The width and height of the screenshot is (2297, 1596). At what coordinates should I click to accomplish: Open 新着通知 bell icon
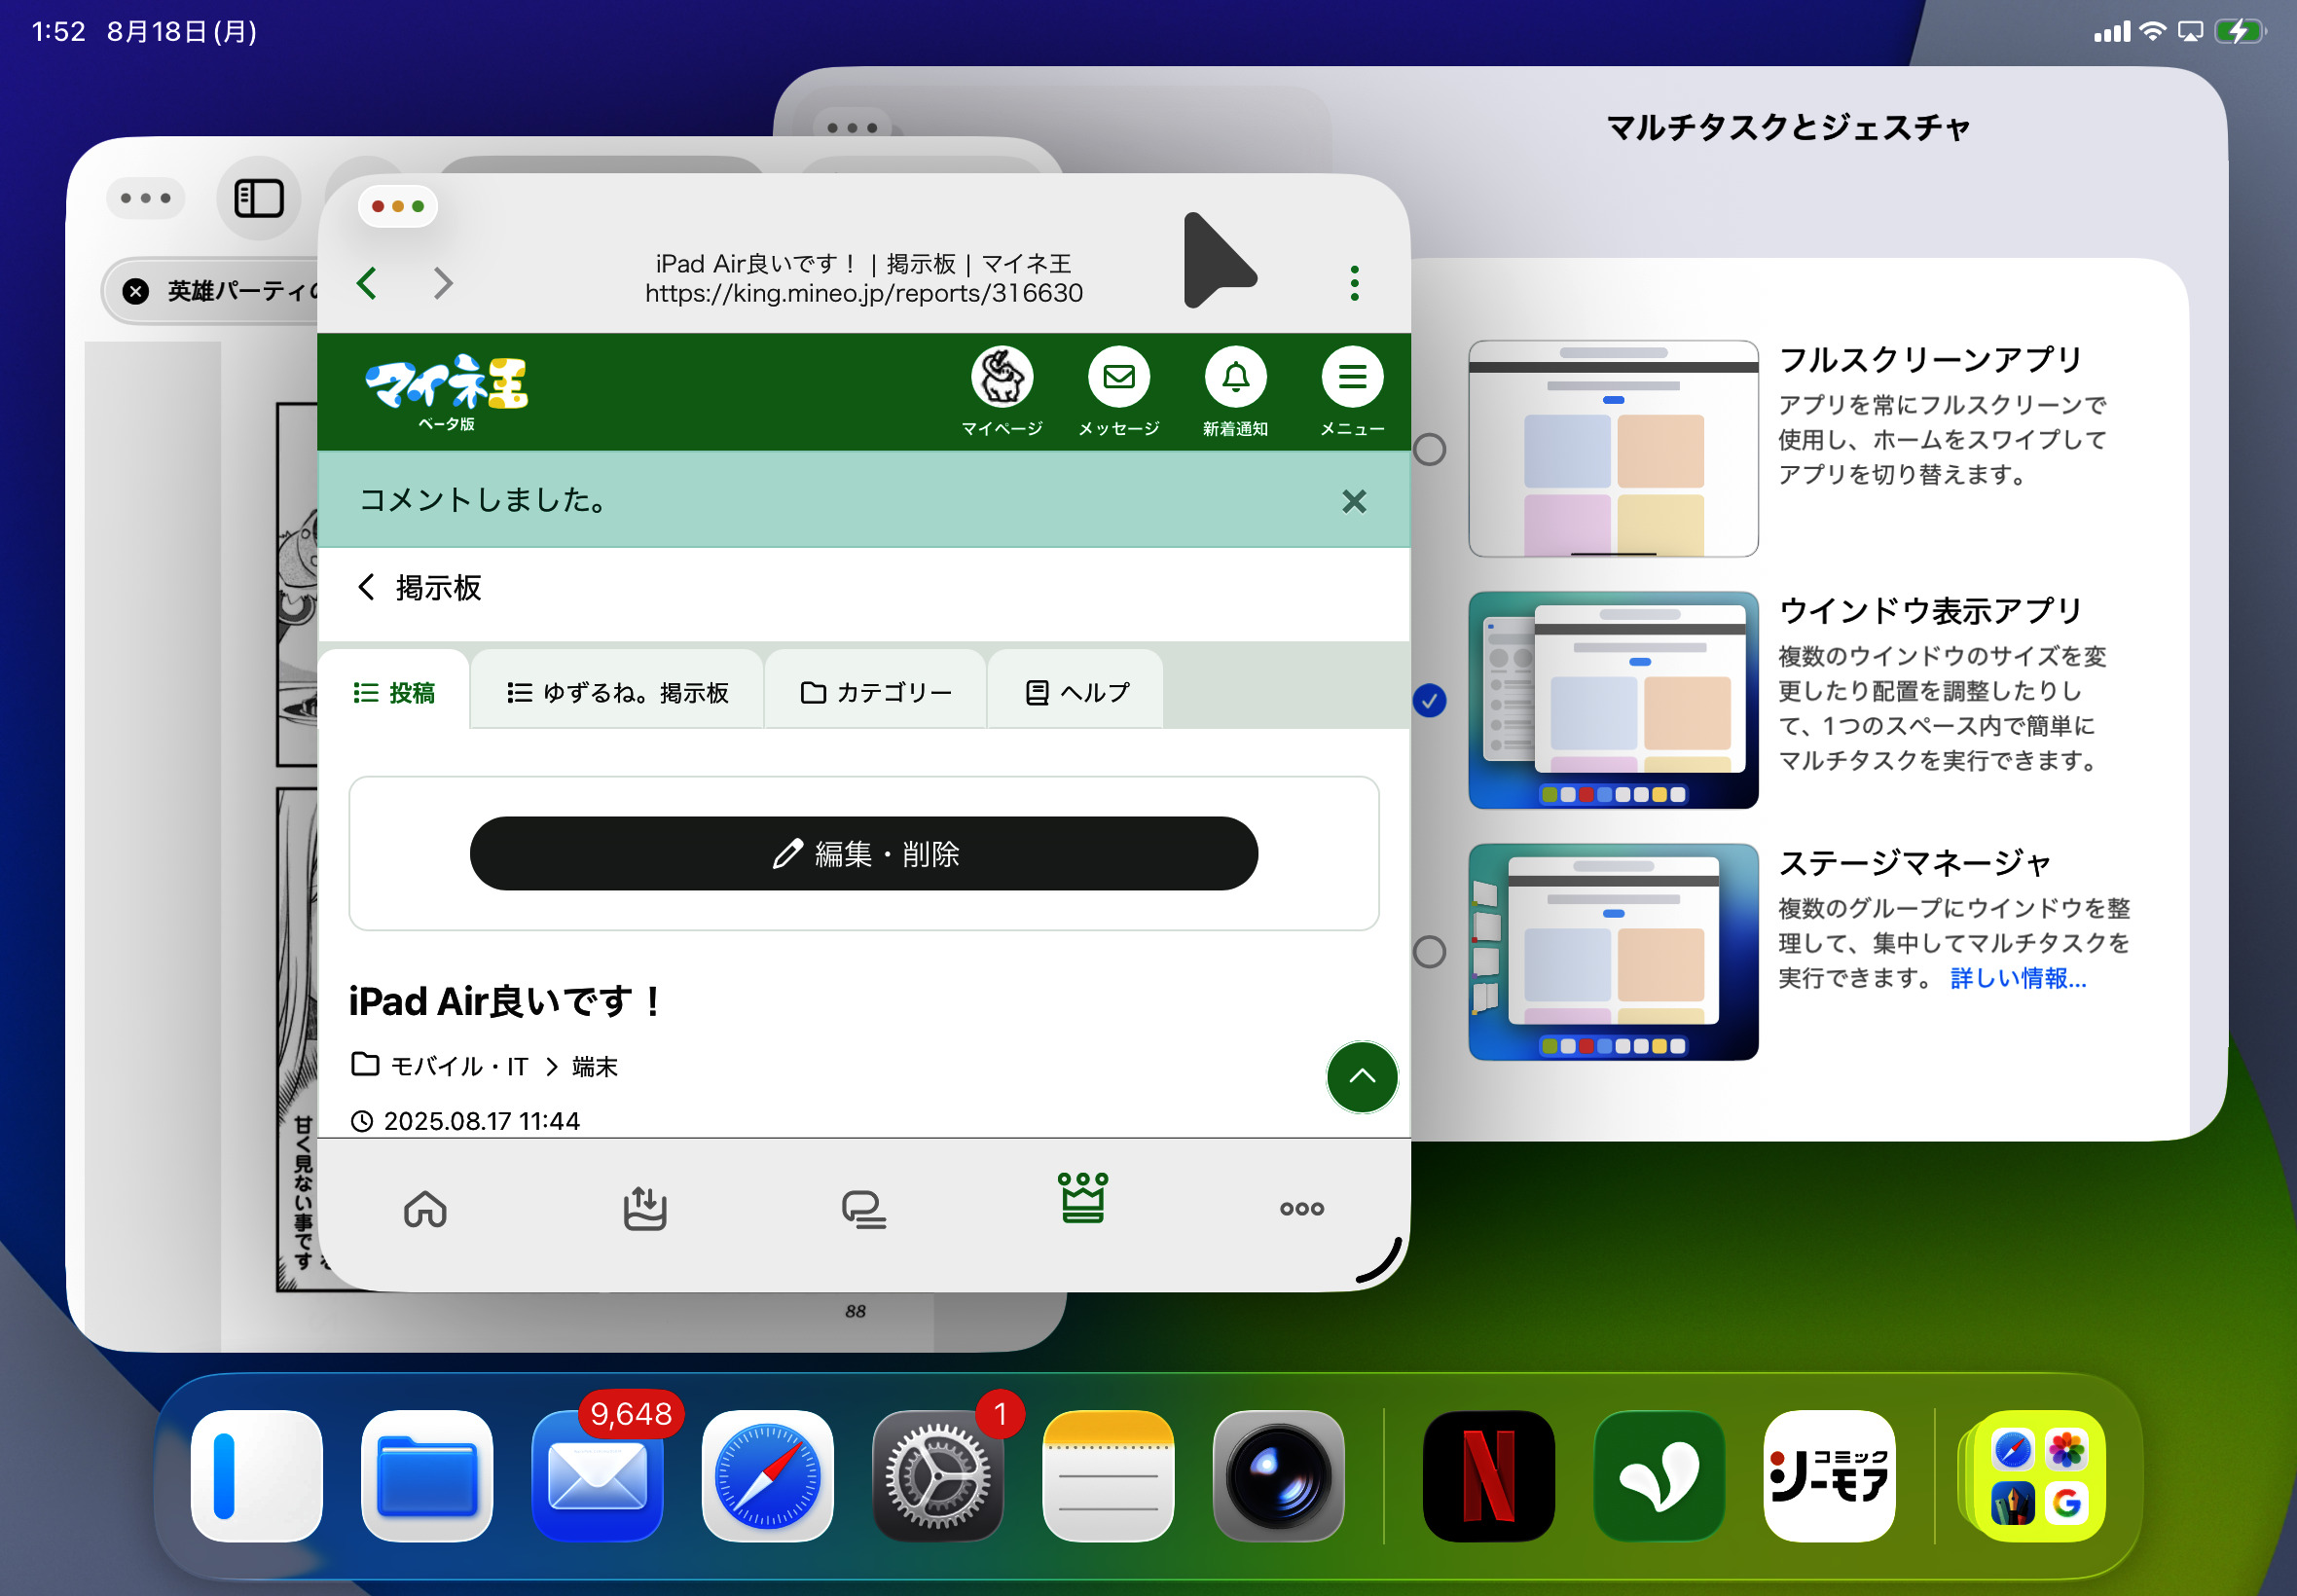(x=1235, y=377)
